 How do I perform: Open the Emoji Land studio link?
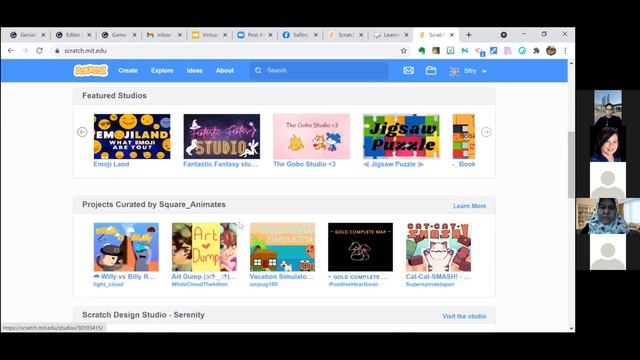111,164
